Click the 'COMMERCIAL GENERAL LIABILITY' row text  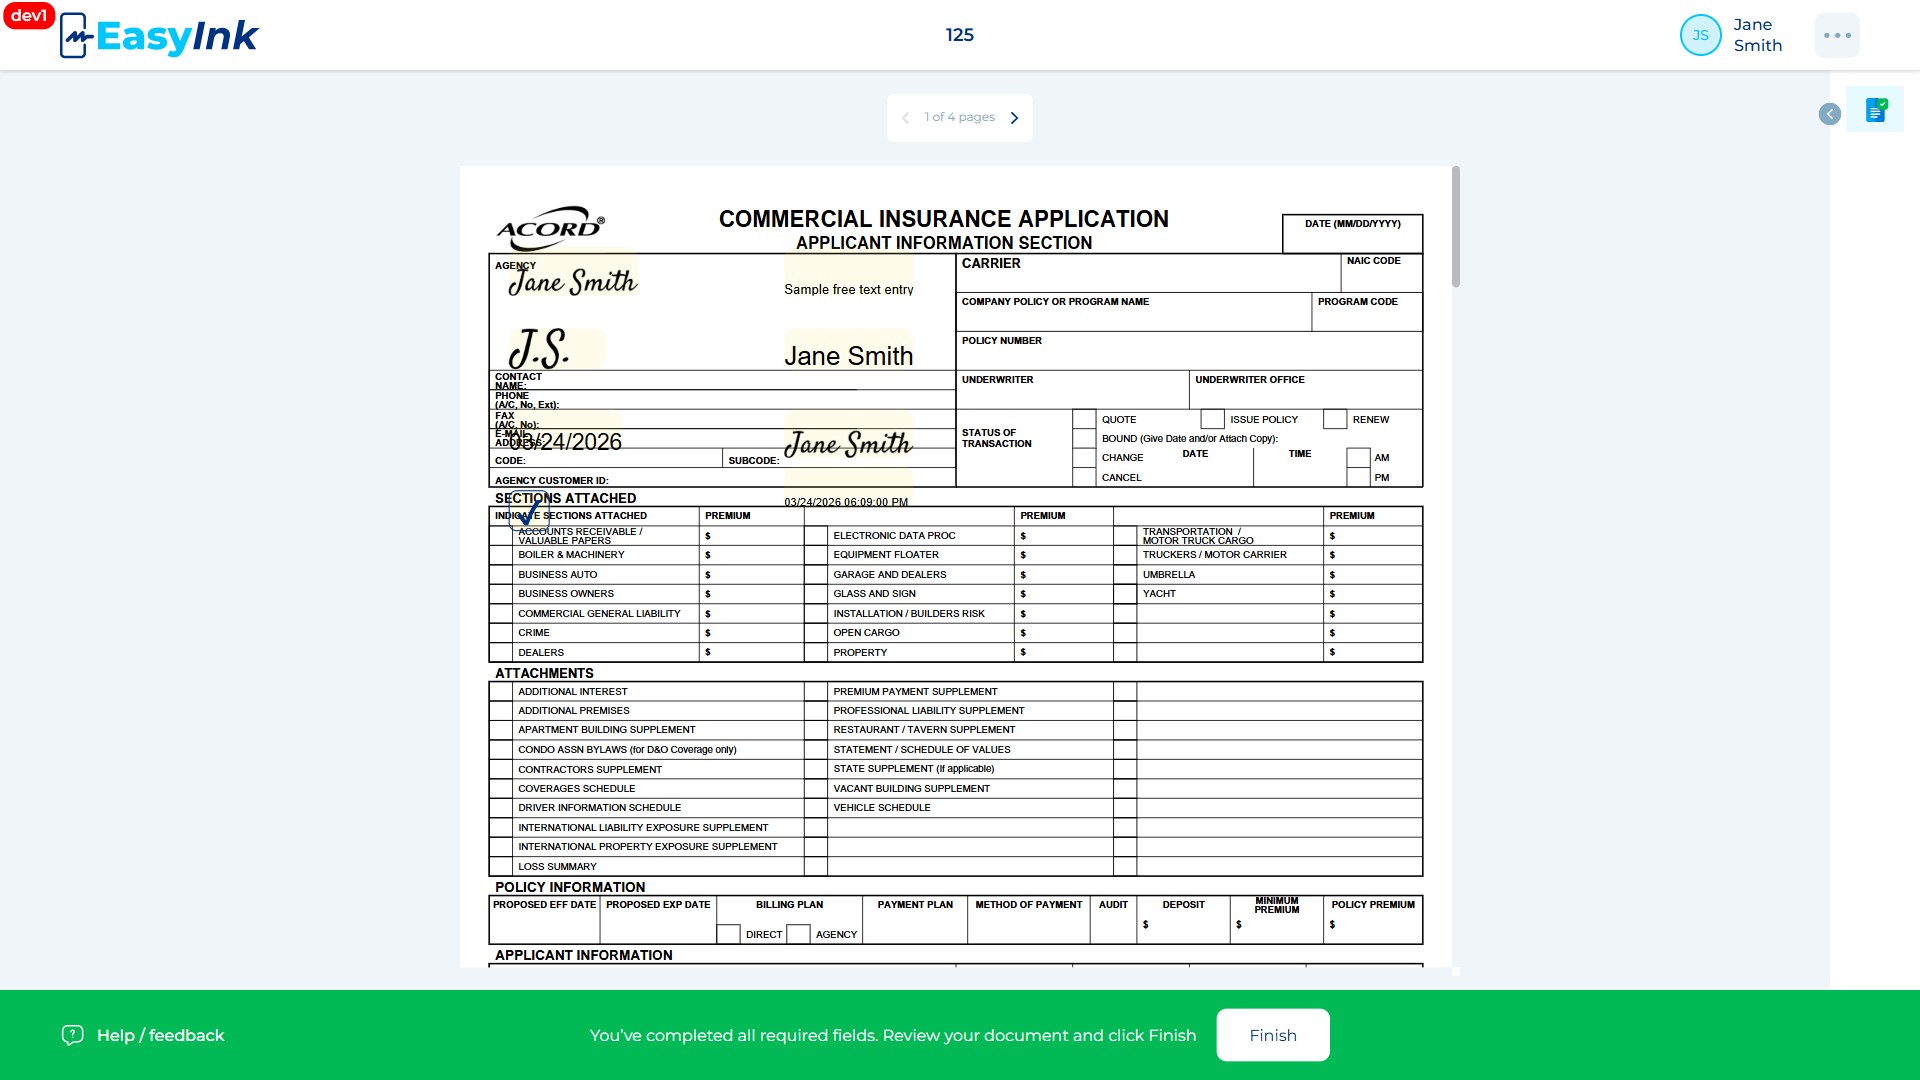[599, 614]
